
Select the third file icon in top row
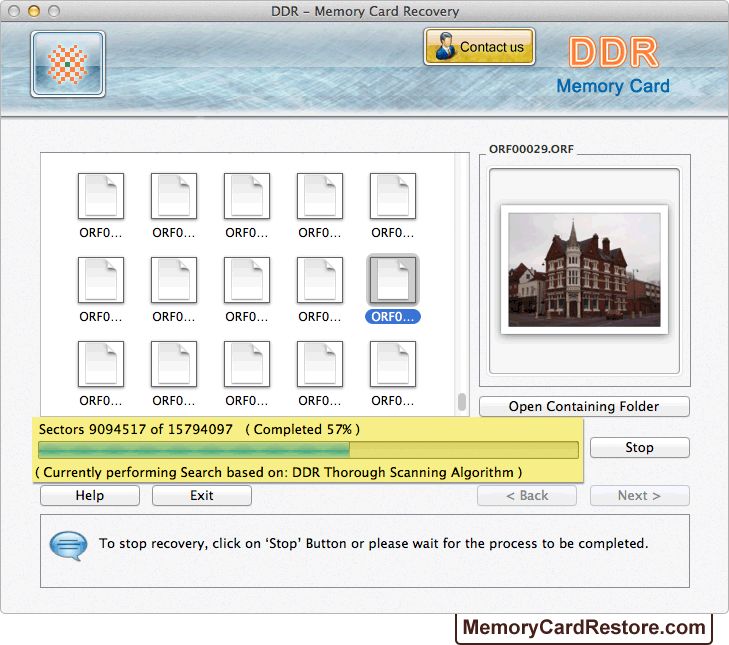pyautogui.click(x=247, y=196)
